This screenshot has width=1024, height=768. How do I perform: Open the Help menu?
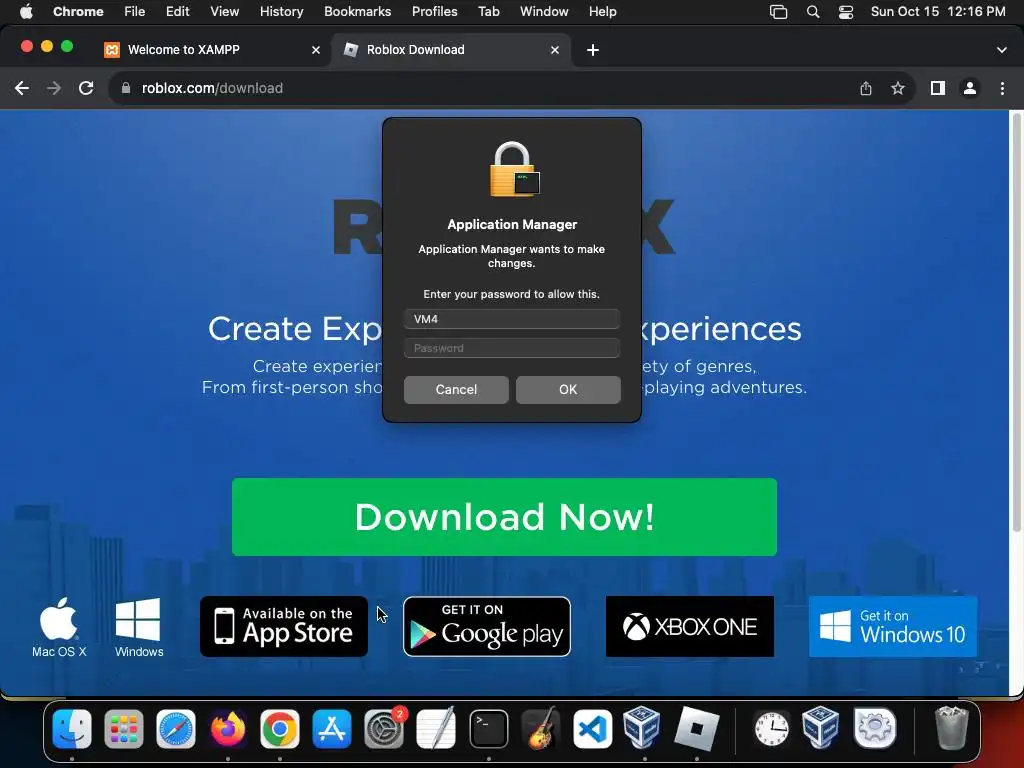click(602, 11)
